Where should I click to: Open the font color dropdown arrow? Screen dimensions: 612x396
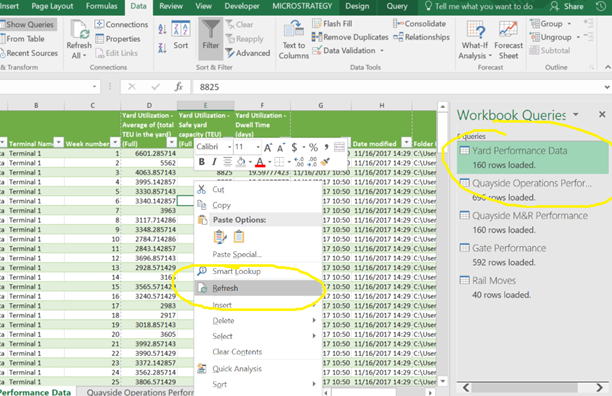point(269,162)
